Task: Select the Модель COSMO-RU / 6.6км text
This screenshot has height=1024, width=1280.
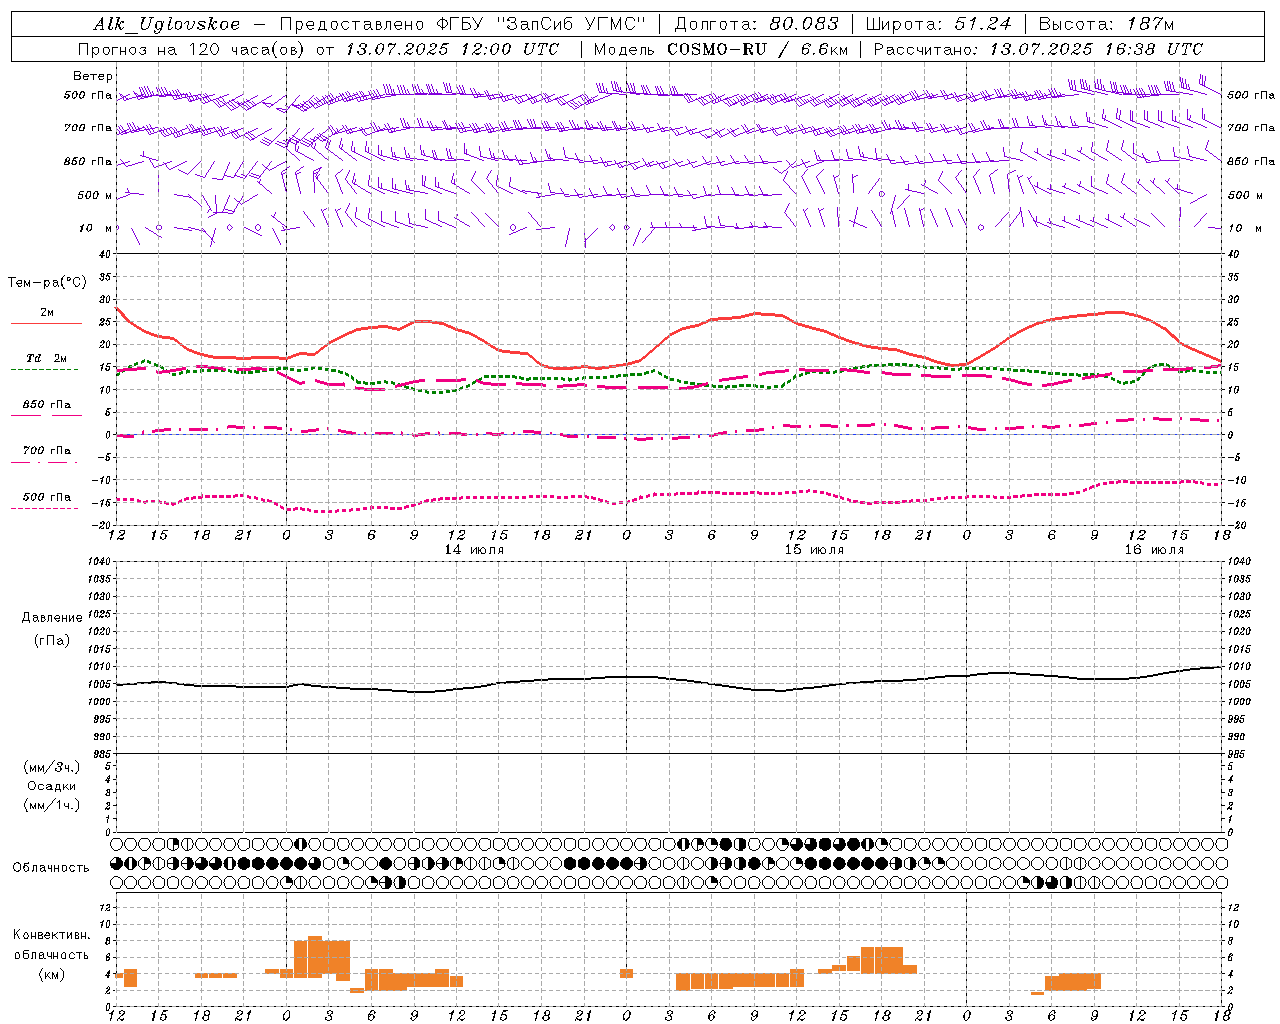Action: coord(721,49)
